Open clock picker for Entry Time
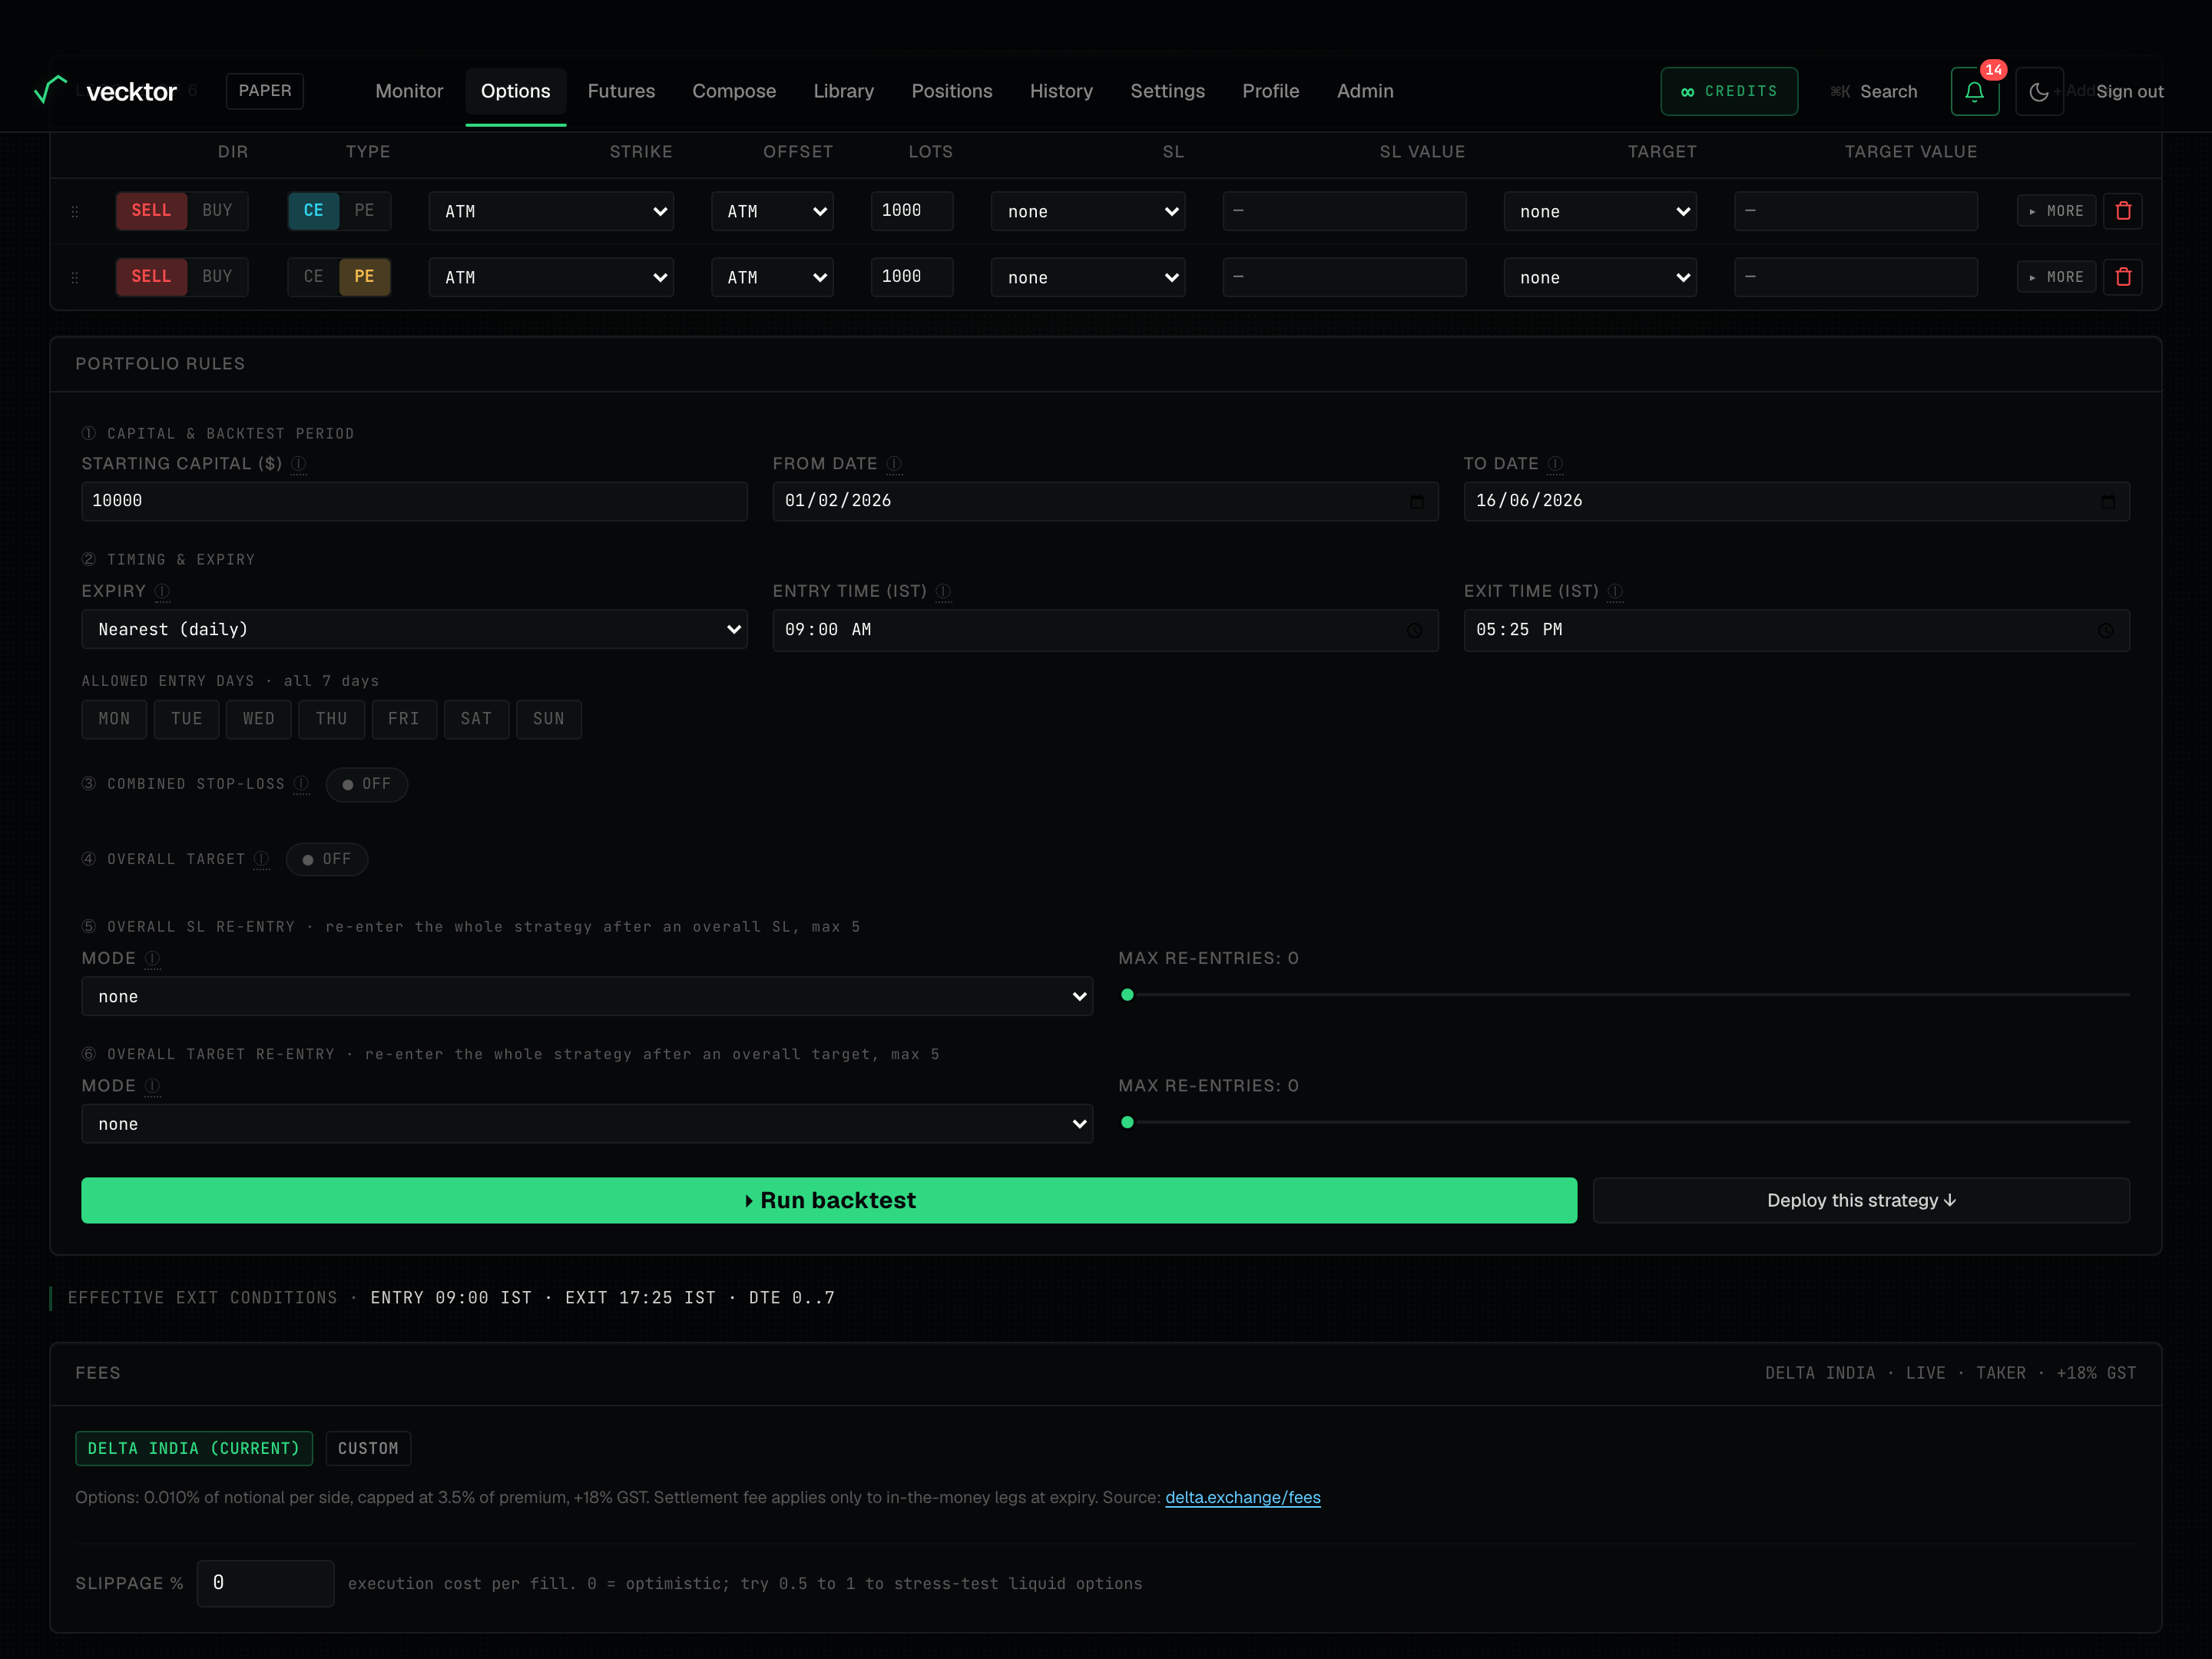The height and width of the screenshot is (1659, 2212). (x=1414, y=630)
